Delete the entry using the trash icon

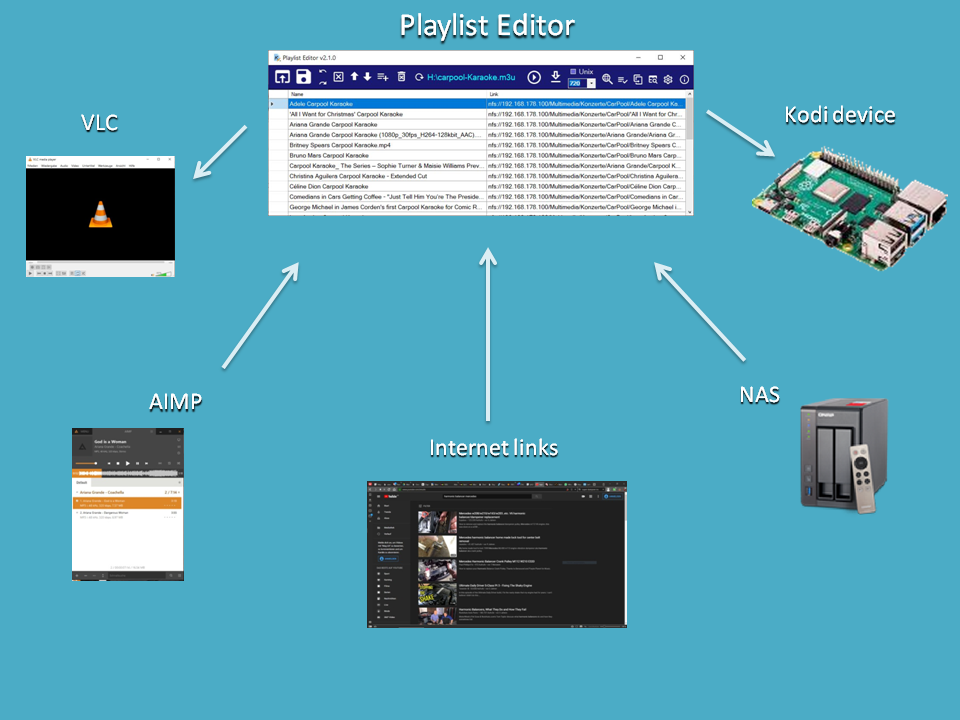pyautogui.click(x=402, y=78)
